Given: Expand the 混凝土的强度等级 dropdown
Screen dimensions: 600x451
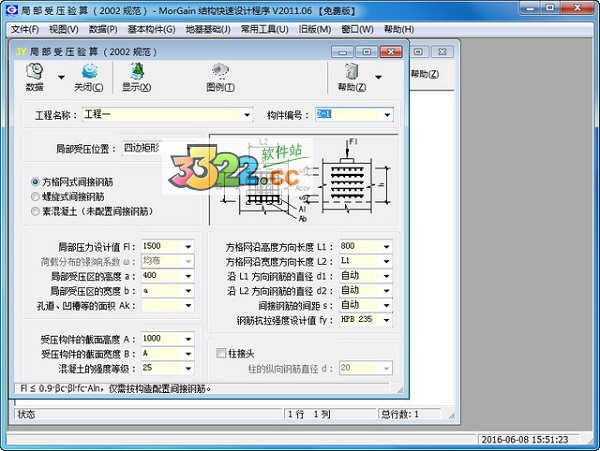Looking at the screenshot, I should click(188, 368).
